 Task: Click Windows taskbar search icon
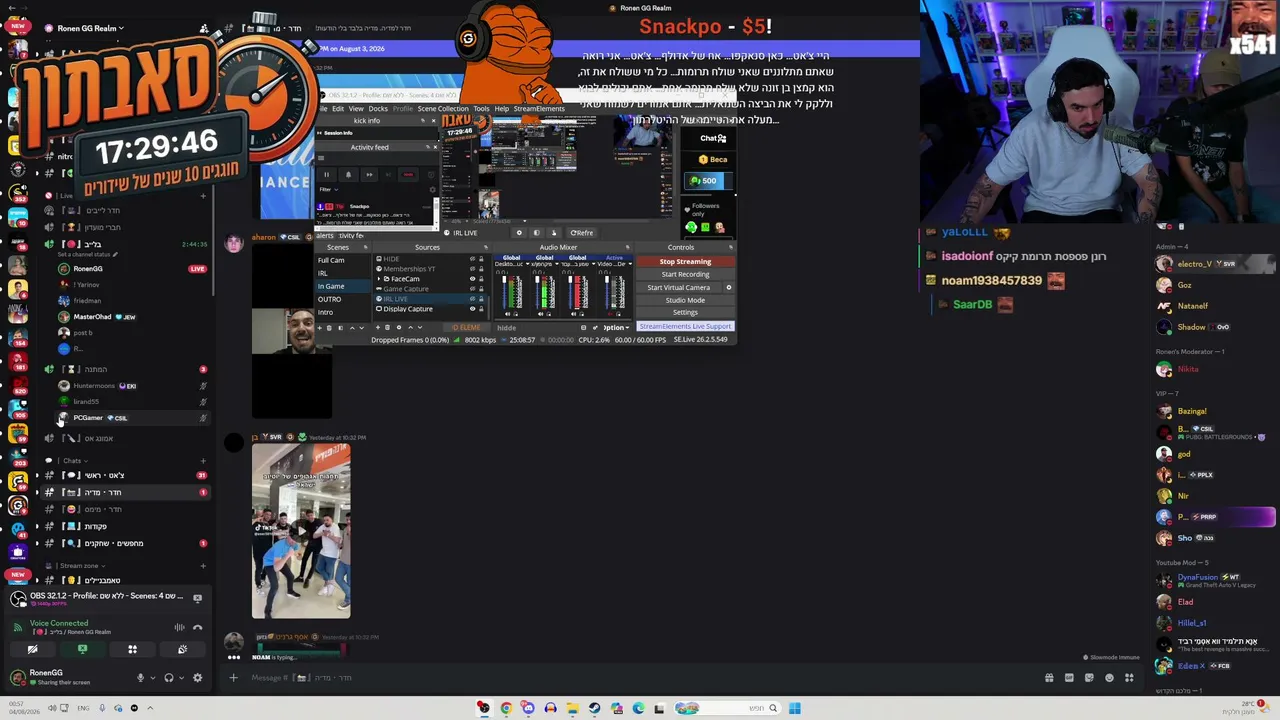773,708
